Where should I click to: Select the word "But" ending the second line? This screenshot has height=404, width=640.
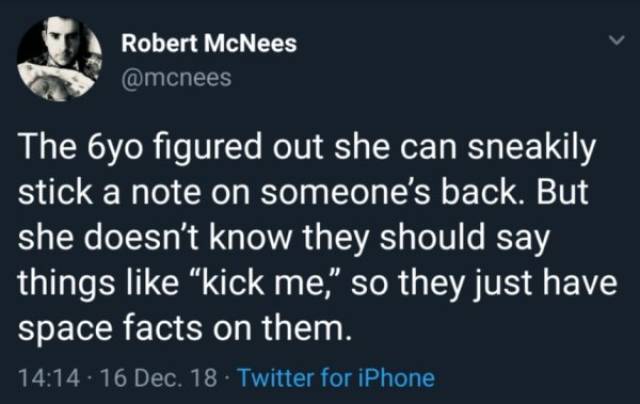[562, 192]
